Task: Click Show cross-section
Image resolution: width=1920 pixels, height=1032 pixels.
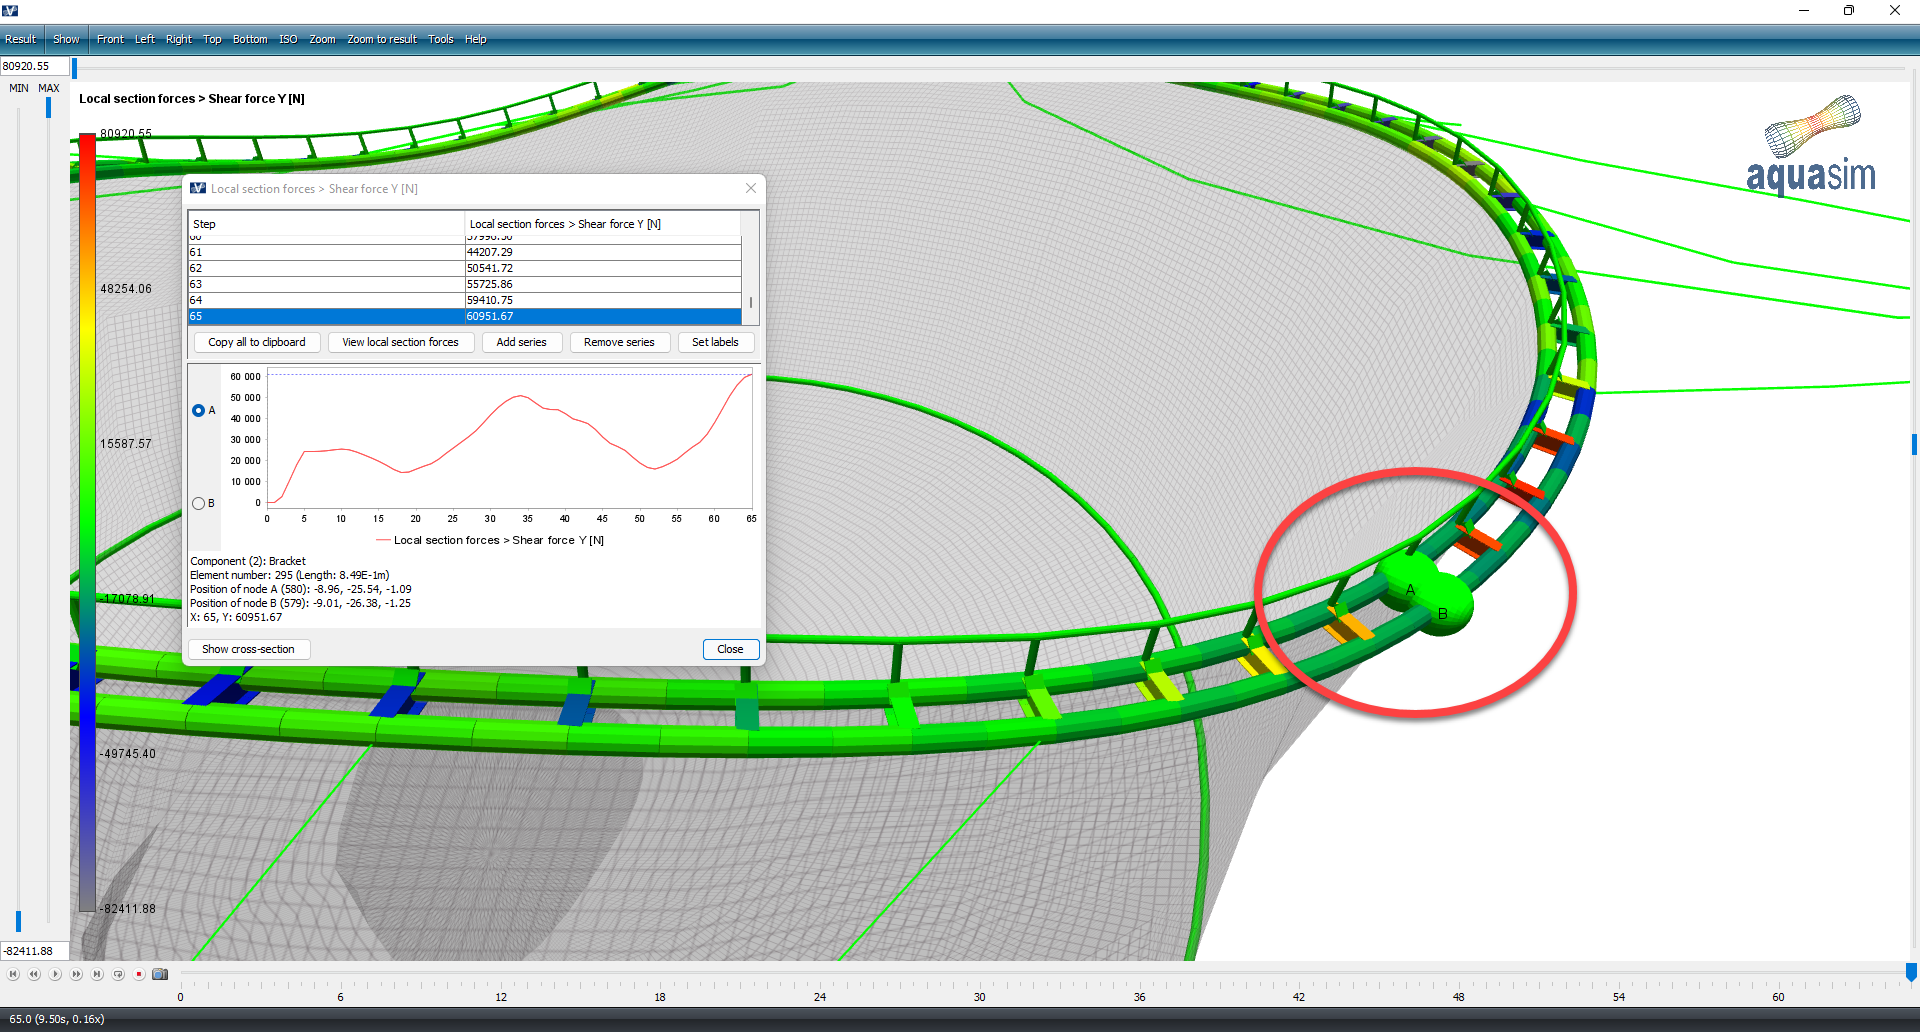Action: [249, 649]
